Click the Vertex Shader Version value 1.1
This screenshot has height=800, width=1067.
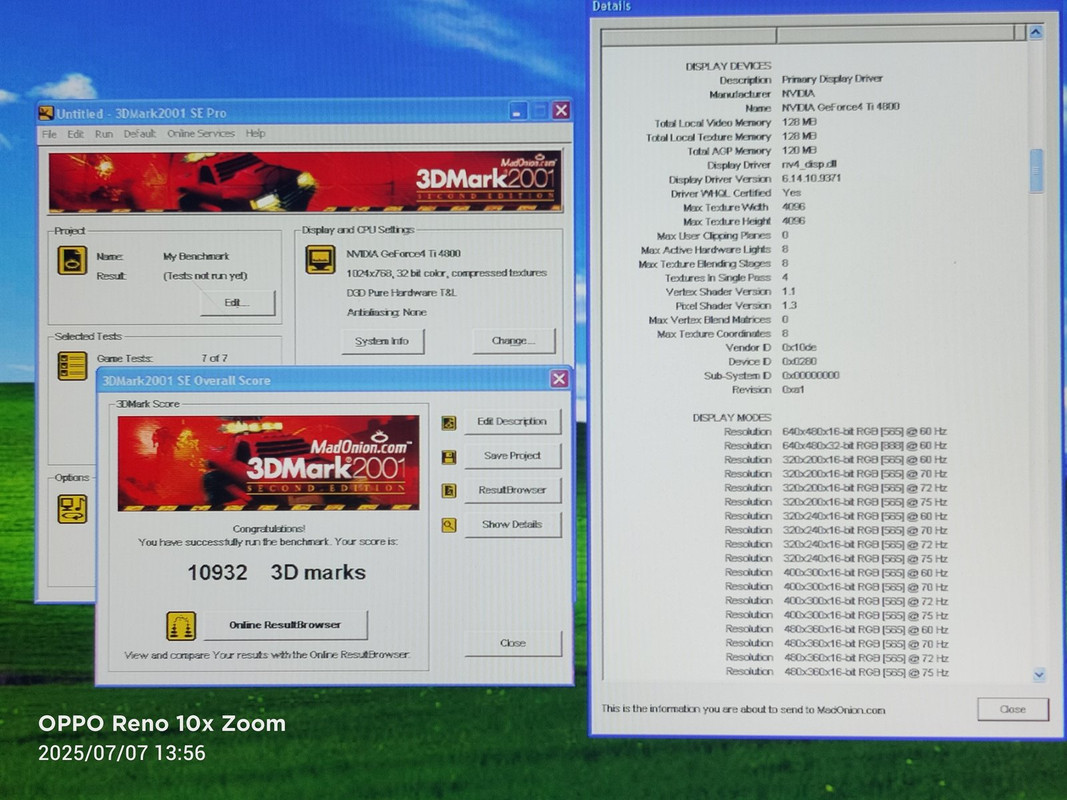[x=789, y=291]
